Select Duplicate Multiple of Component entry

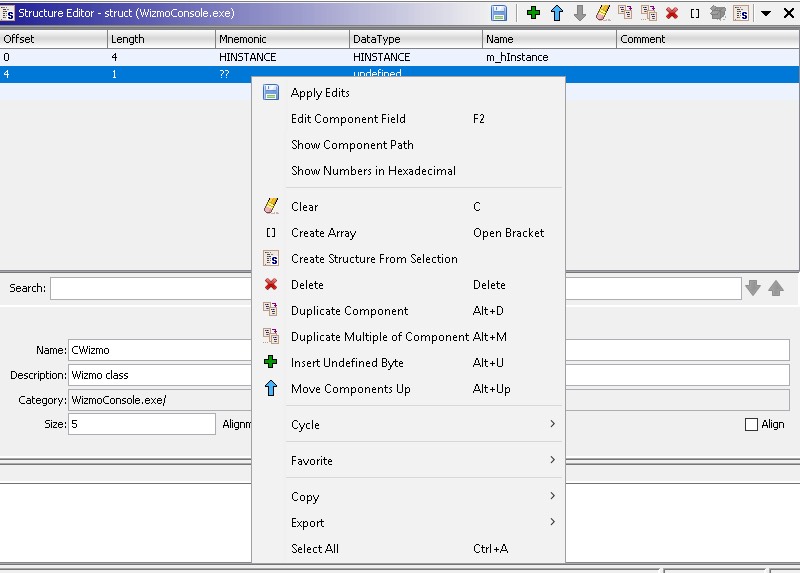pyautogui.click(x=408, y=337)
